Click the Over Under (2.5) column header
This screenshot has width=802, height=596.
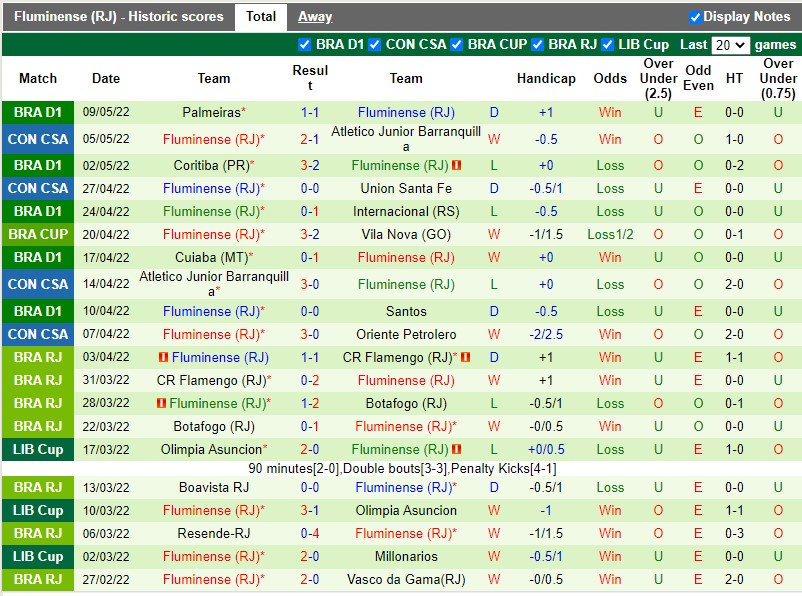click(658, 78)
